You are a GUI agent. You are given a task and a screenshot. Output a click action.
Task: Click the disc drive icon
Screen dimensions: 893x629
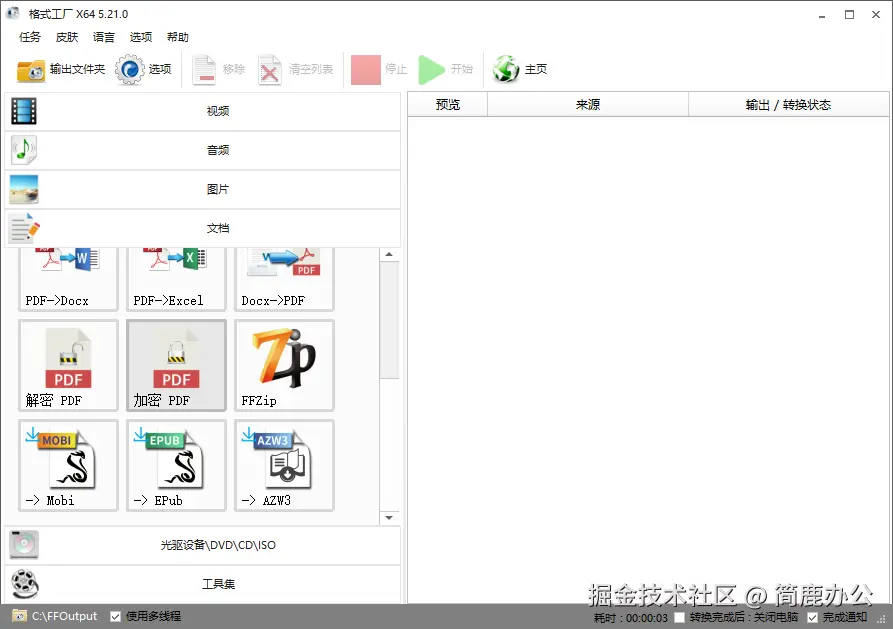(x=24, y=545)
